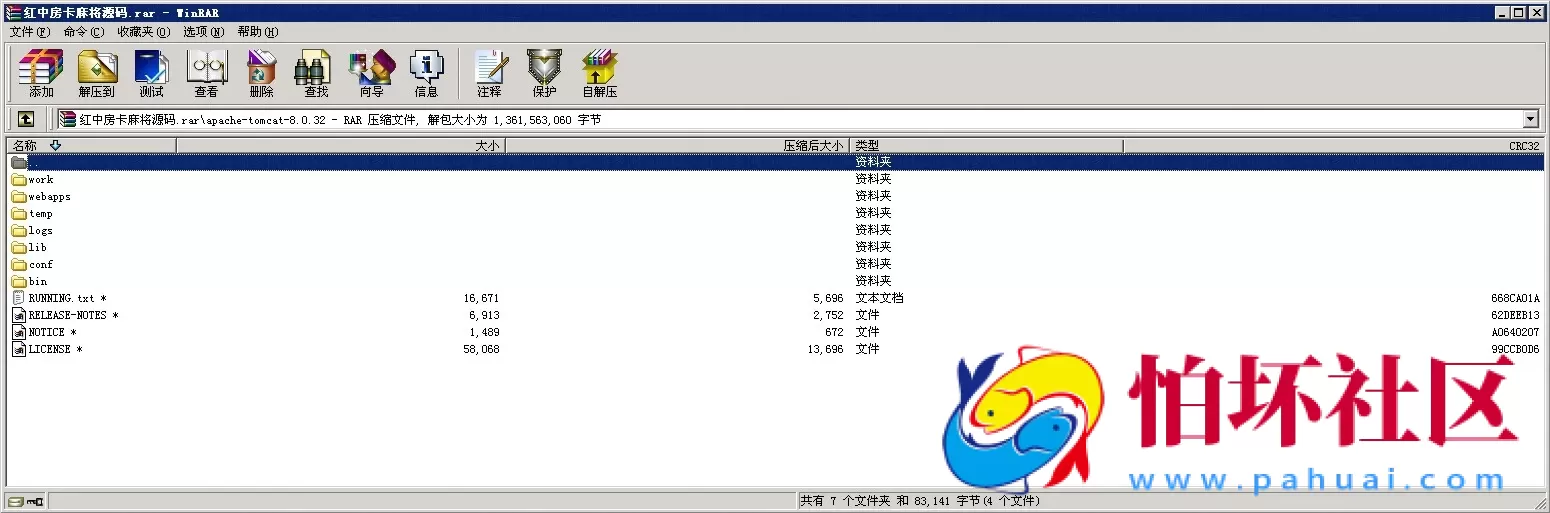Screen dimensions: 1550x513
Task: Click the 信息 (Info) toolbar icon
Action: (x=426, y=73)
